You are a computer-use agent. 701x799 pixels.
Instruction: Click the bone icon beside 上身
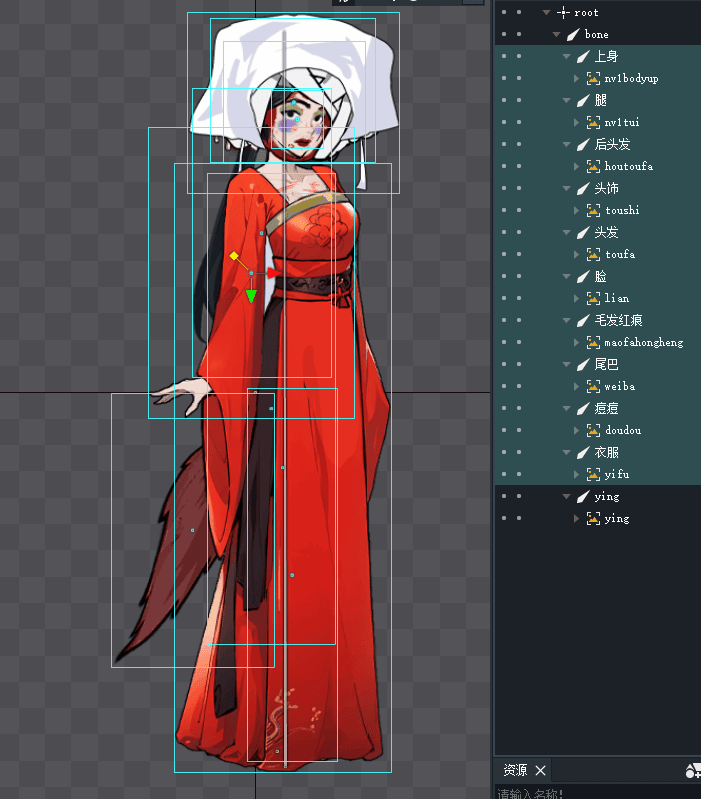(x=583, y=56)
